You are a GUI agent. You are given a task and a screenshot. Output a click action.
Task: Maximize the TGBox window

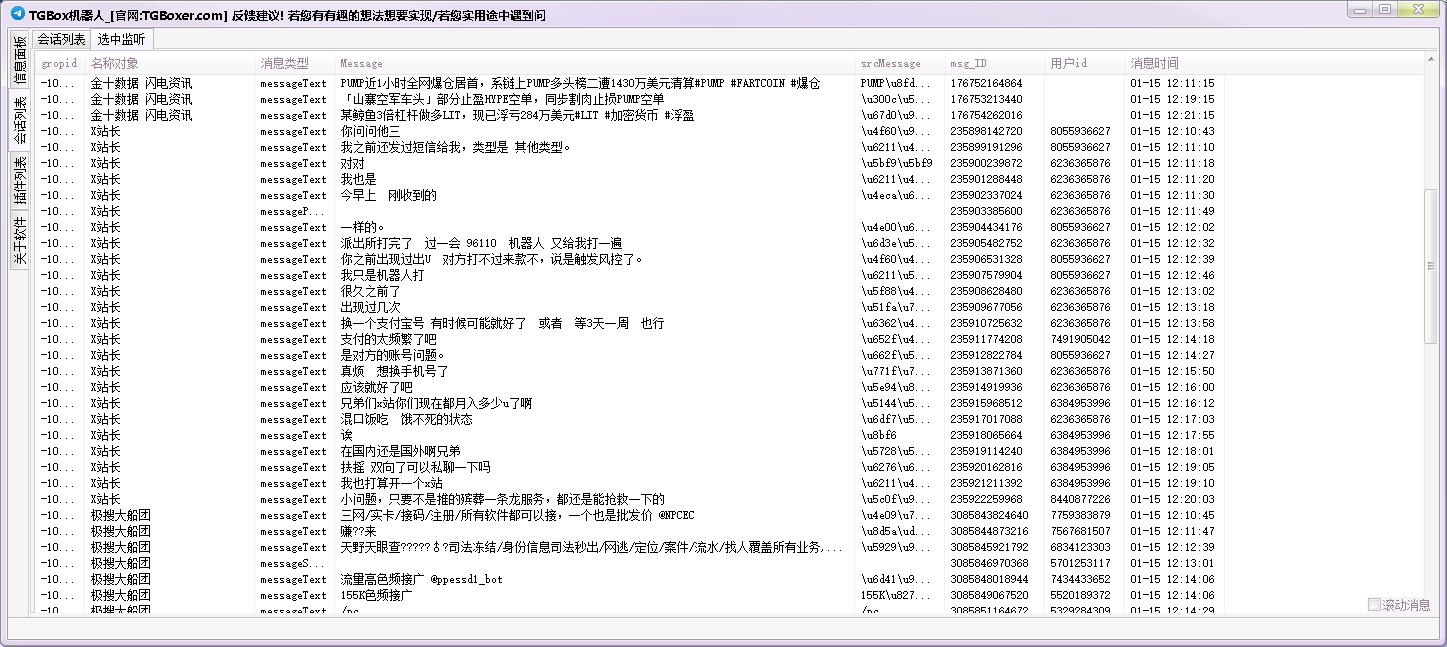[1384, 9]
